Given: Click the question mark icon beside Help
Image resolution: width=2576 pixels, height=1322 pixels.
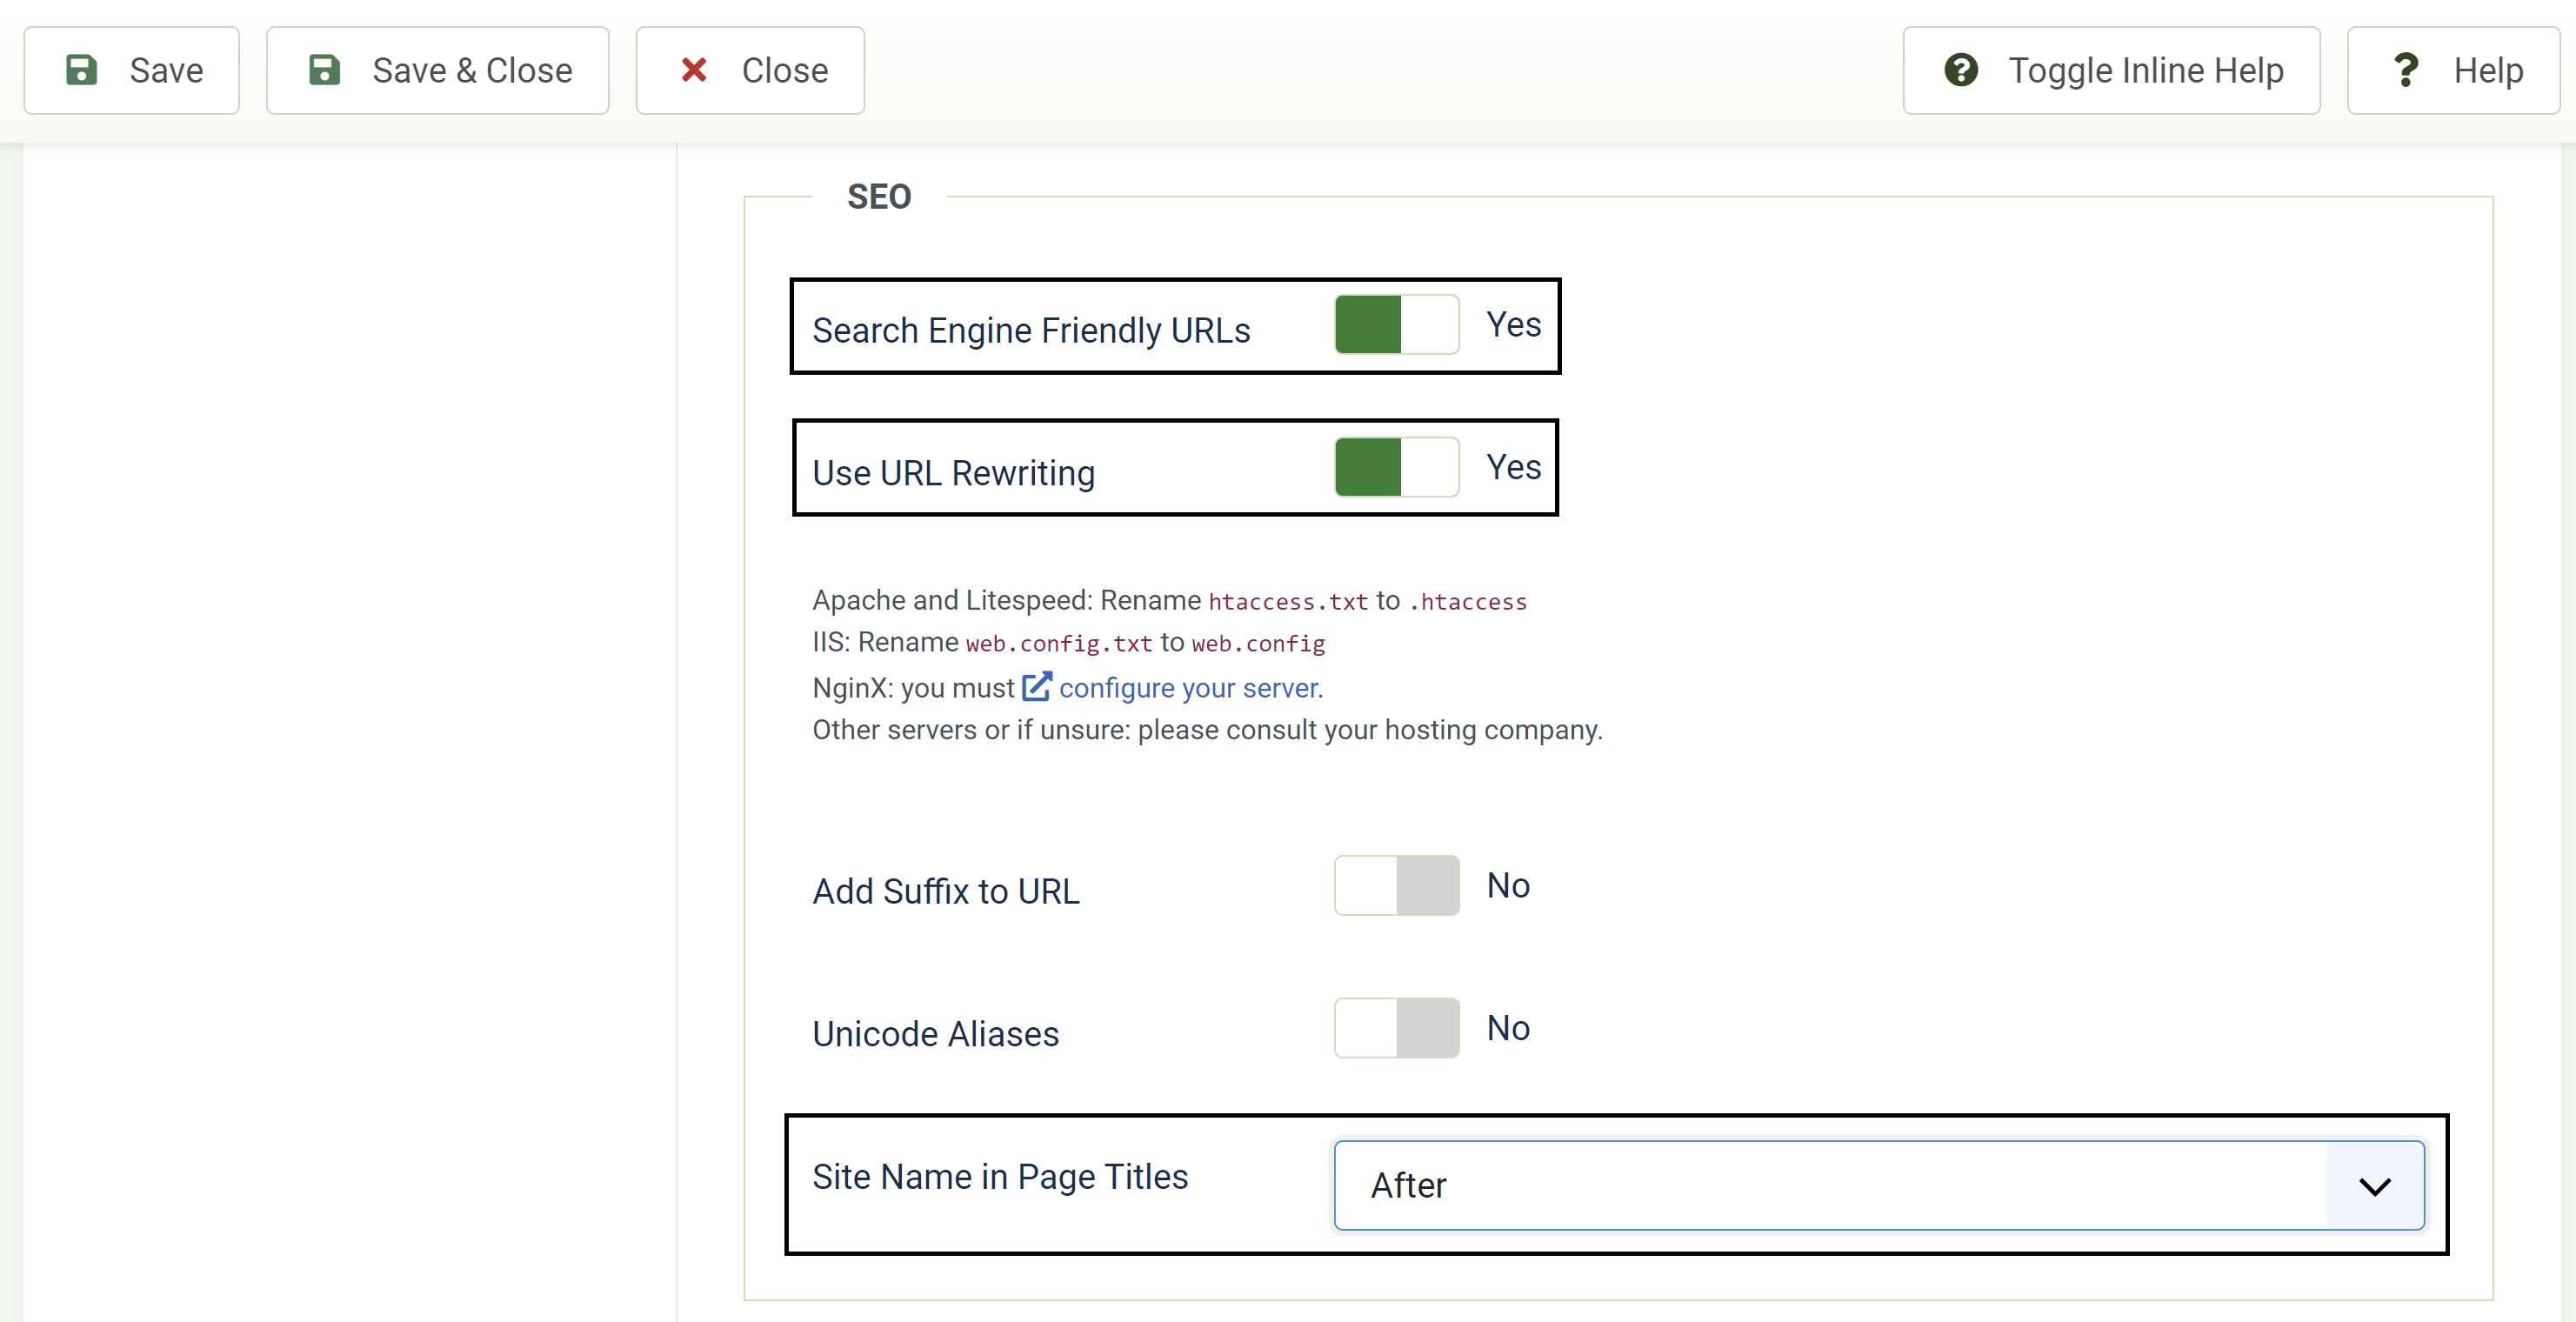Looking at the screenshot, I should pyautogui.click(x=2406, y=70).
